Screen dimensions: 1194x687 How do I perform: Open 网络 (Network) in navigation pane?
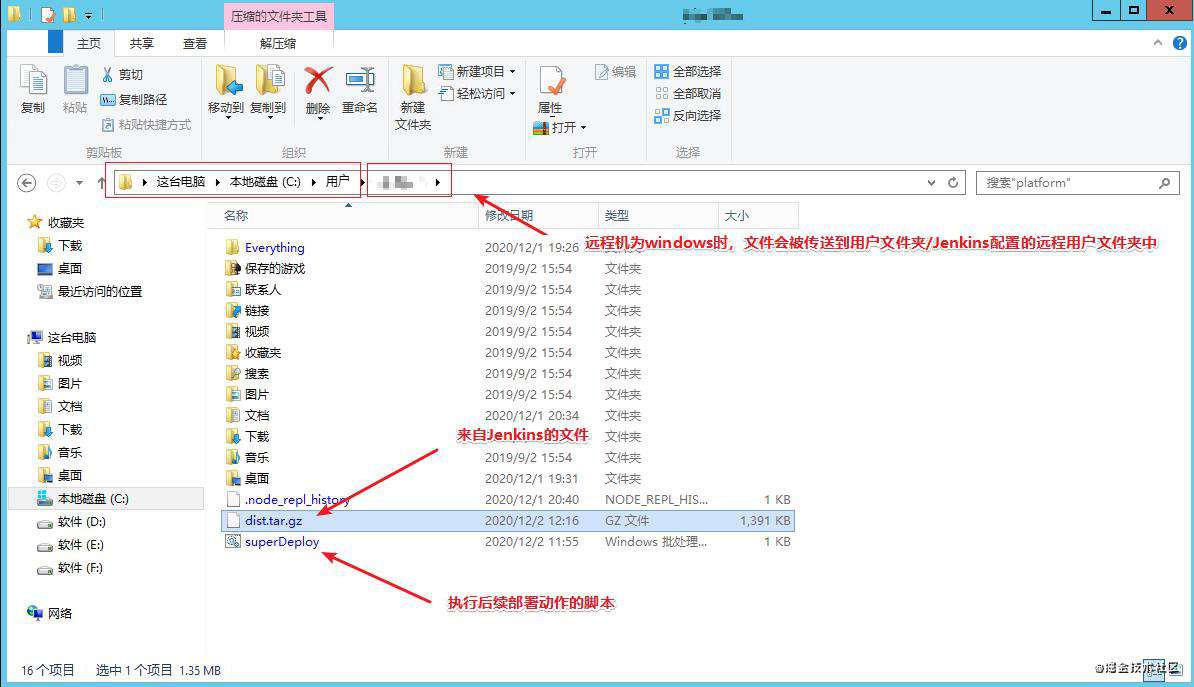point(49,613)
